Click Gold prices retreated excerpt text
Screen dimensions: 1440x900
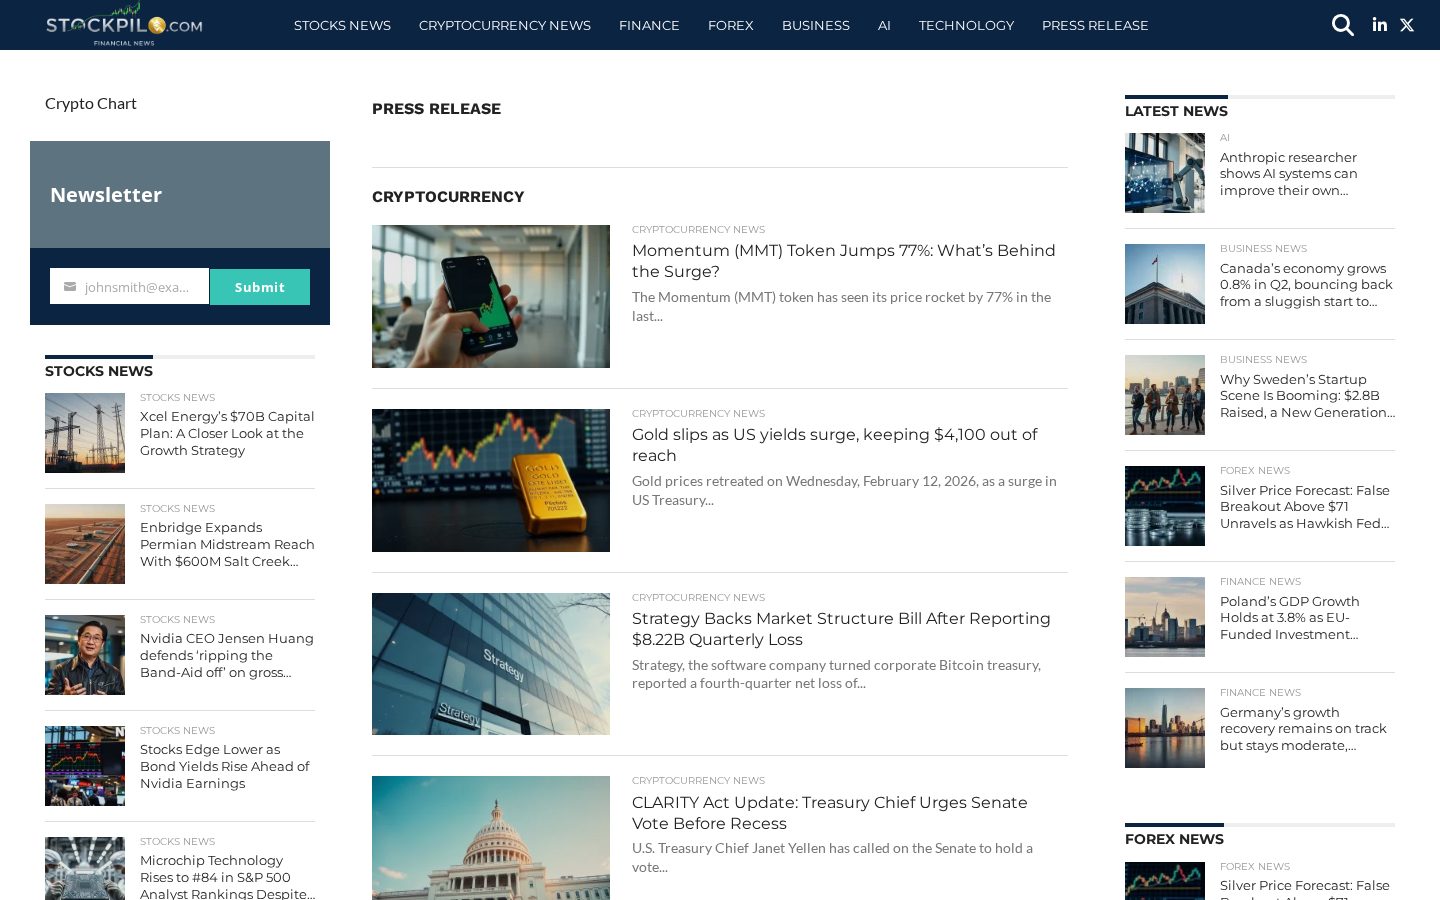(844, 490)
